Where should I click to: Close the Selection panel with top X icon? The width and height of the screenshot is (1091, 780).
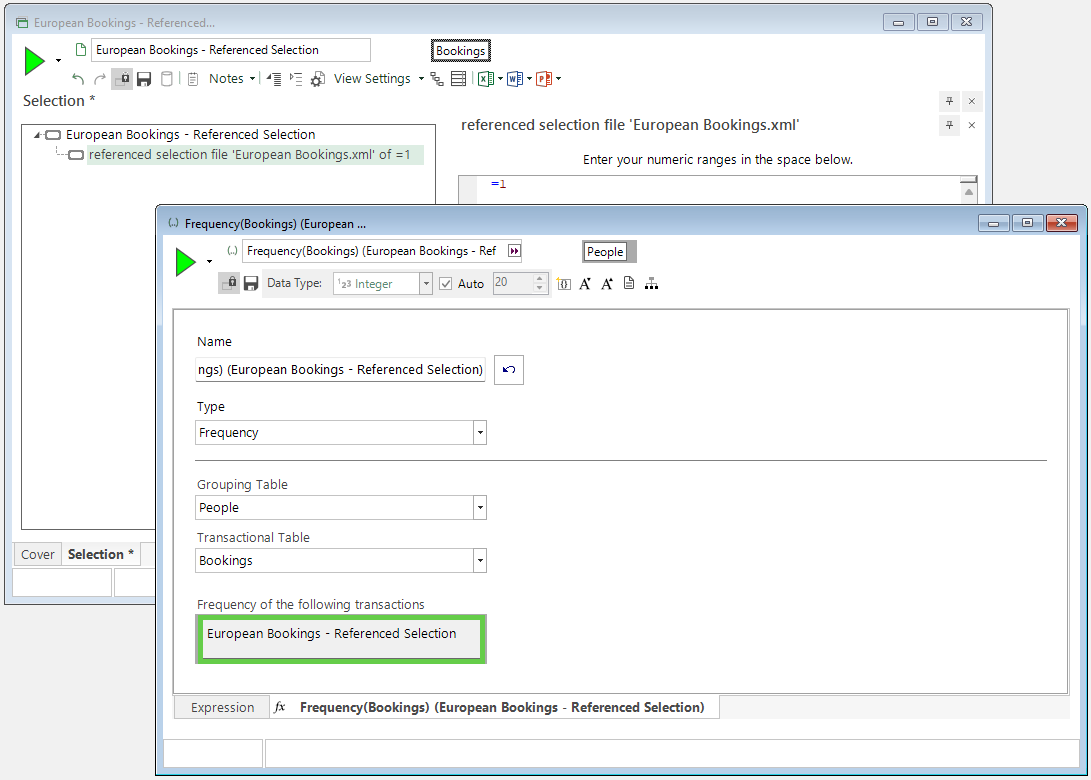pyautogui.click(x=972, y=102)
